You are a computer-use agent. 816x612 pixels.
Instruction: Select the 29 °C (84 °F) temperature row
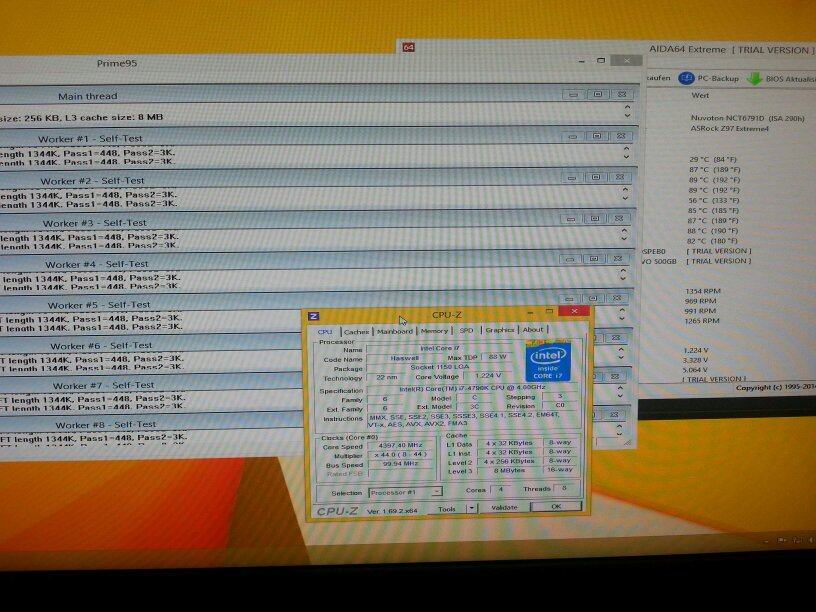click(713, 160)
